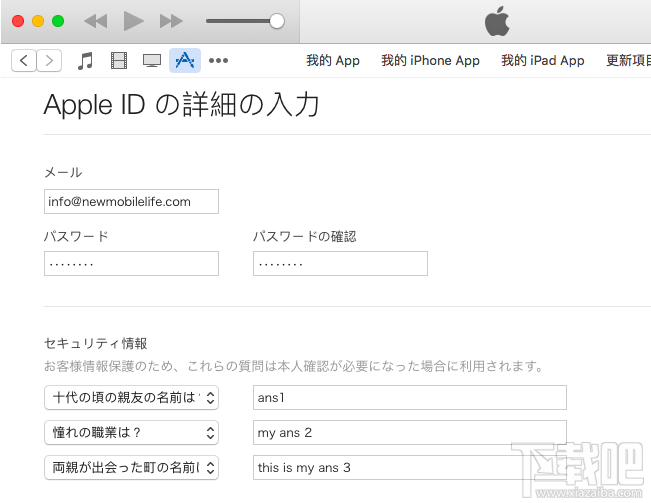This screenshot has width=651, height=503.
Task: Click the Apple ID の詳細の入力 heading
Action: pyautogui.click(x=181, y=105)
